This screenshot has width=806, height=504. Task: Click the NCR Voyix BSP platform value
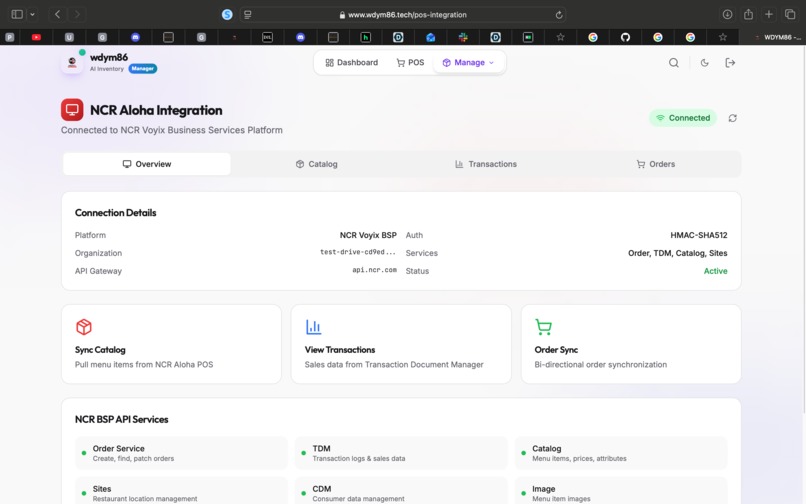coord(368,235)
